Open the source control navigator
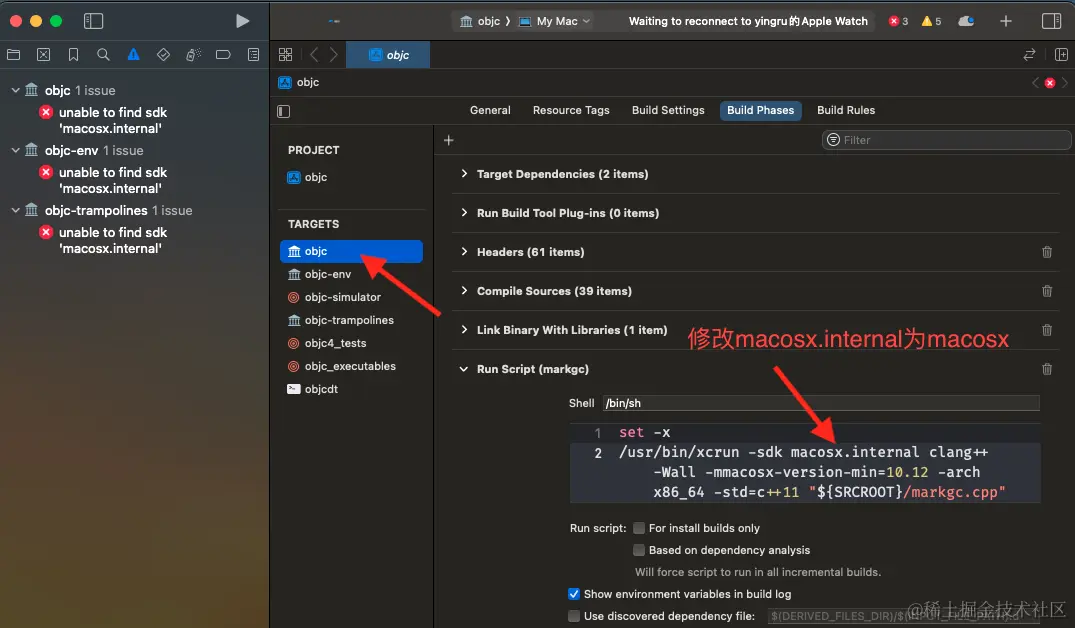1075x628 pixels. [x=43, y=55]
